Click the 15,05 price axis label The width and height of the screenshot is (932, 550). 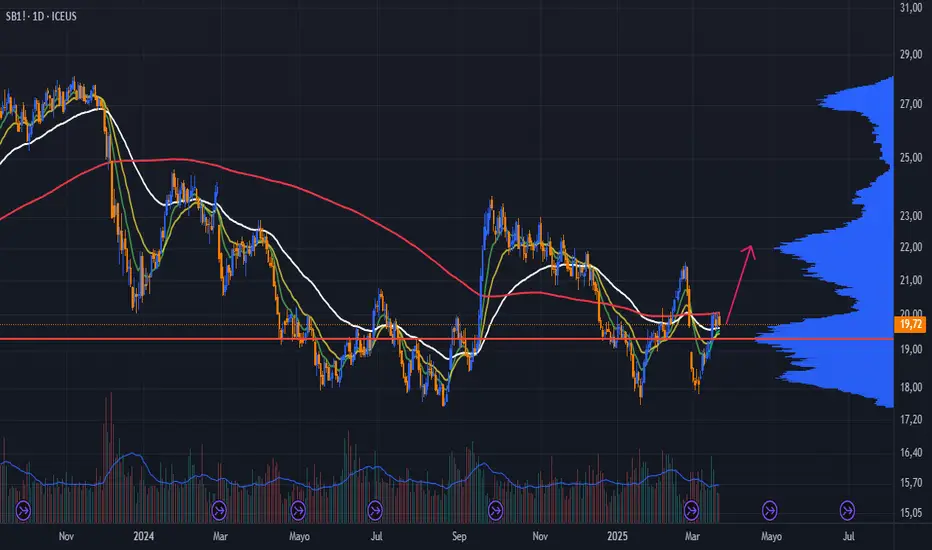911,513
